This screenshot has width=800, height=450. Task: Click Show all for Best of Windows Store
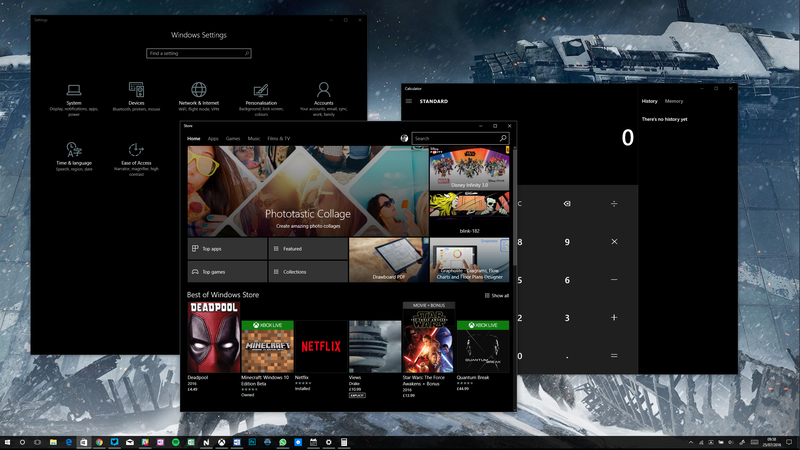pos(496,295)
